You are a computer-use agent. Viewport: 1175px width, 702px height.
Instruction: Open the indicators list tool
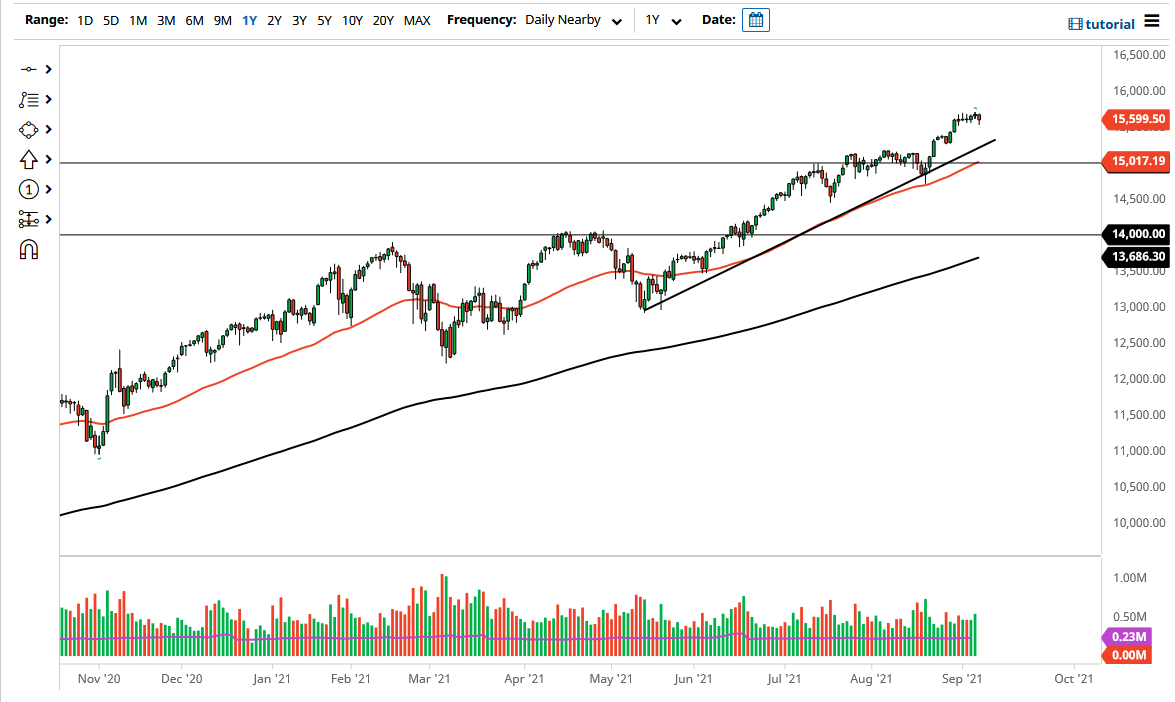click(x=28, y=100)
